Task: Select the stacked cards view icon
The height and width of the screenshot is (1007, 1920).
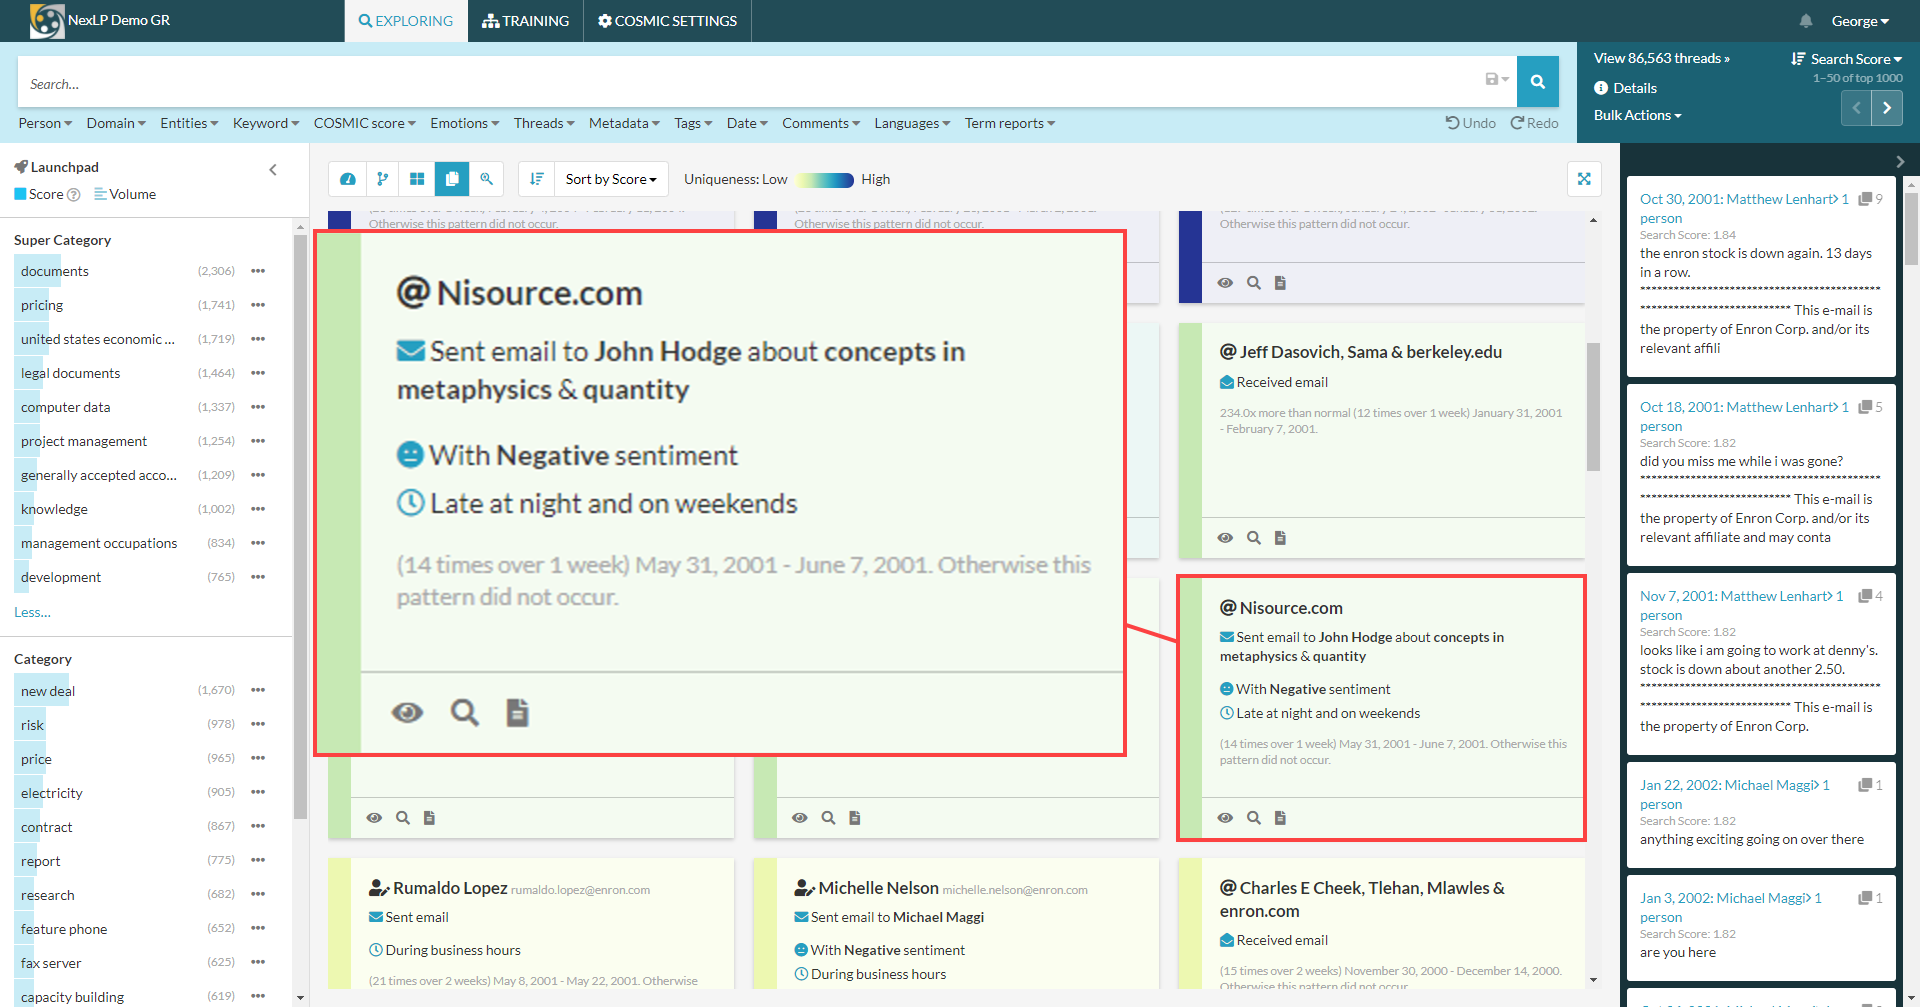Action: (x=452, y=179)
